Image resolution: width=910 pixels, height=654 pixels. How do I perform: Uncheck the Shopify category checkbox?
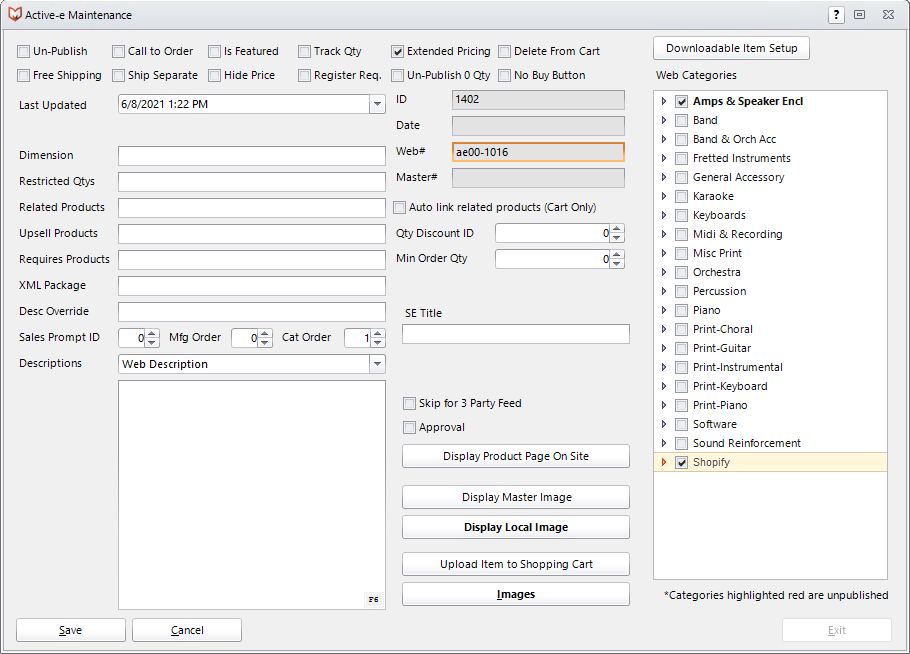[682, 463]
